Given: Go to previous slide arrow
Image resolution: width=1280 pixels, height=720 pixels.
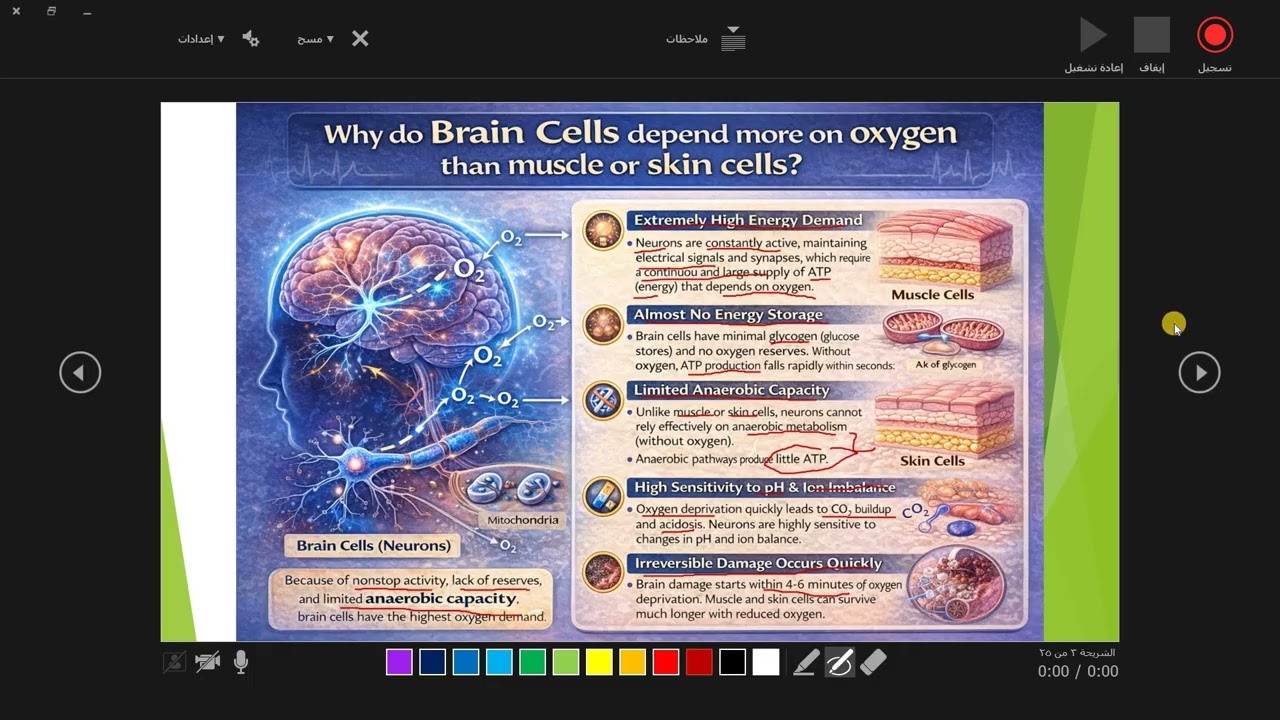Looking at the screenshot, I should pos(80,373).
